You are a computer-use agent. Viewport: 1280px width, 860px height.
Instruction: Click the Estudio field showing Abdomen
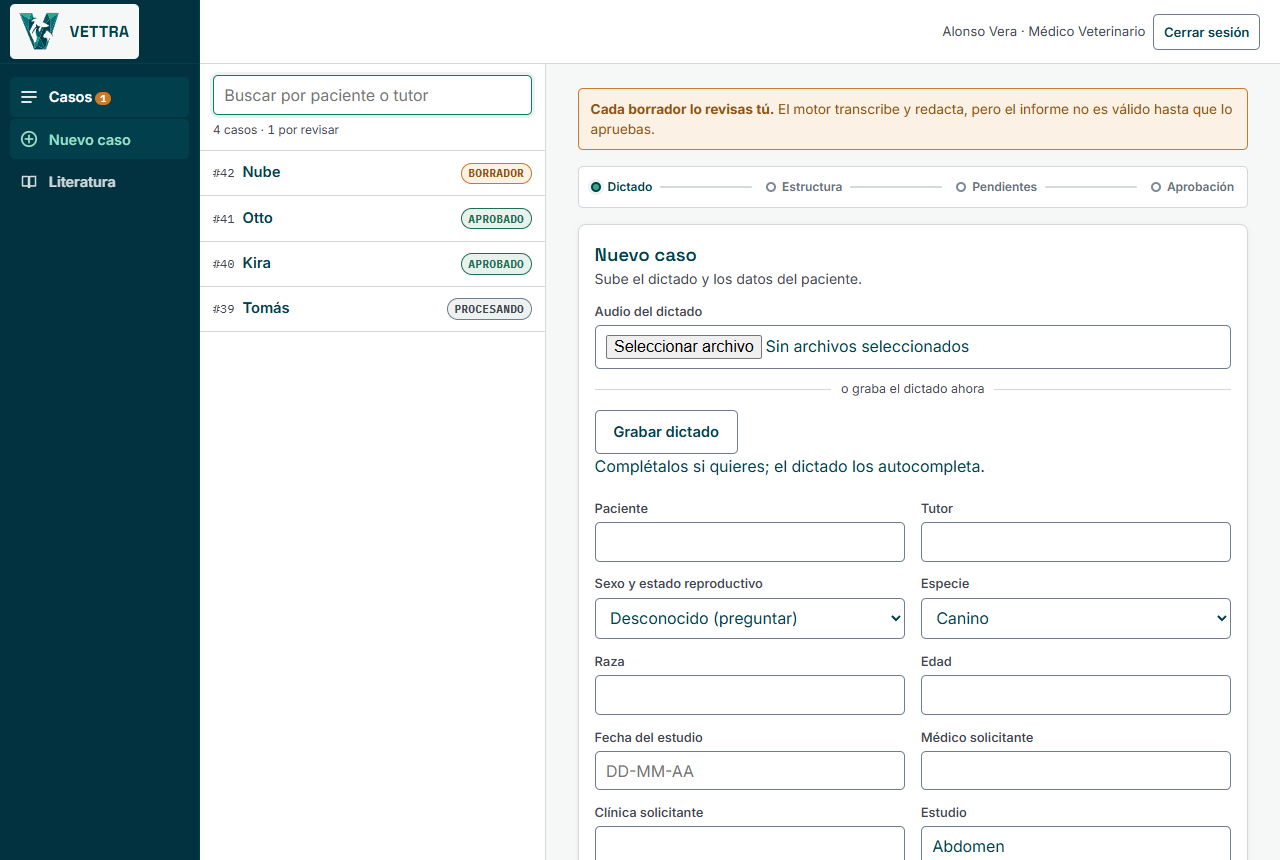point(1076,843)
